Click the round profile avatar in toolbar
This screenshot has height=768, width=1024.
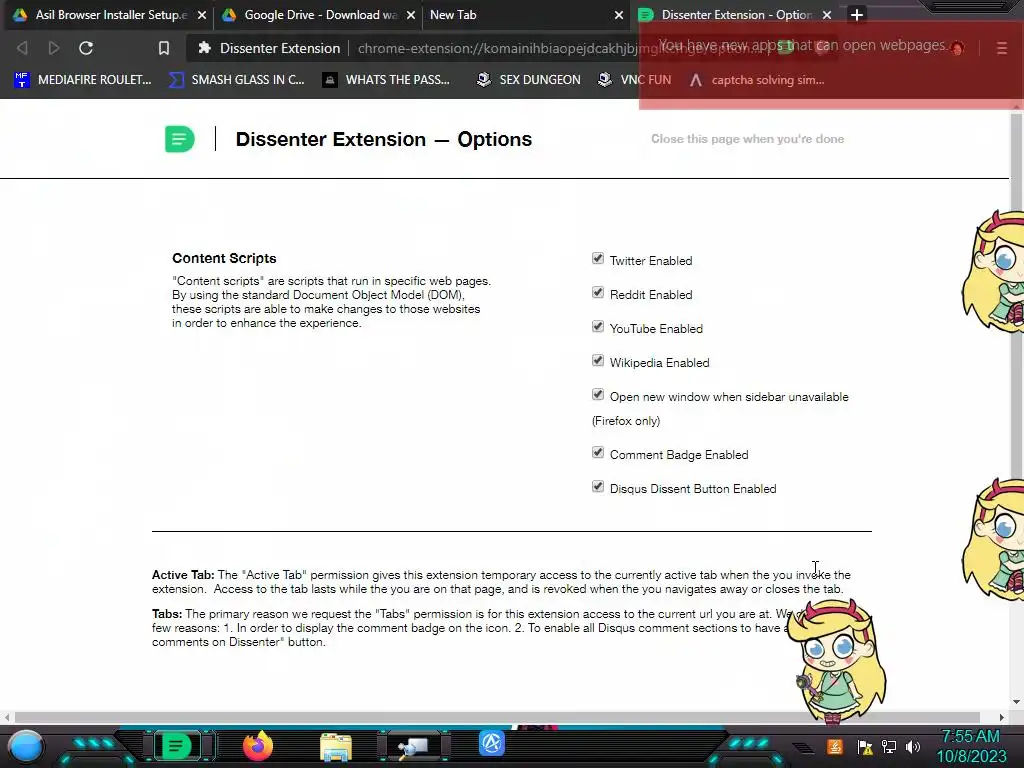(957, 48)
